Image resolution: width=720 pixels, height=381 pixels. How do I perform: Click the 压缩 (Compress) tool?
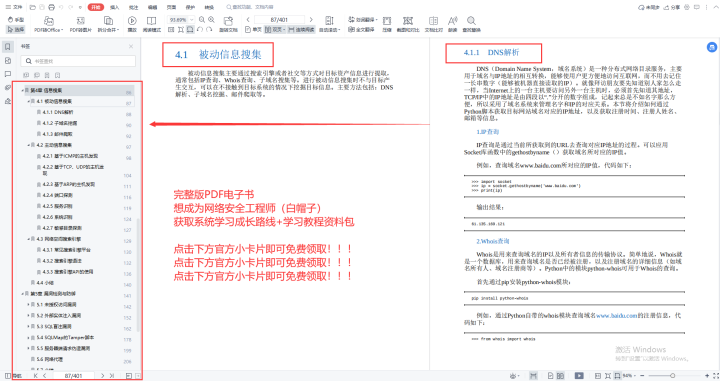tap(387, 24)
